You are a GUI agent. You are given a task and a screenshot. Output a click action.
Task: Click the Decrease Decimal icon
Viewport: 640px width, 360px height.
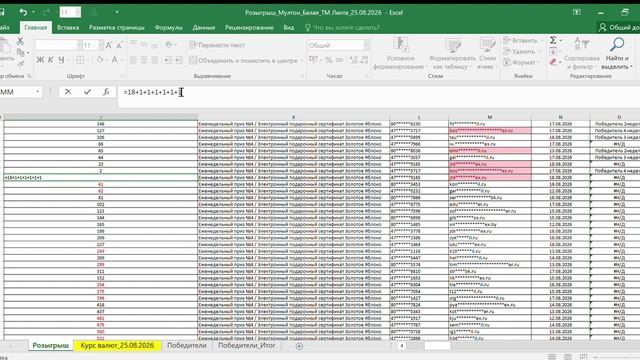tap(364, 60)
